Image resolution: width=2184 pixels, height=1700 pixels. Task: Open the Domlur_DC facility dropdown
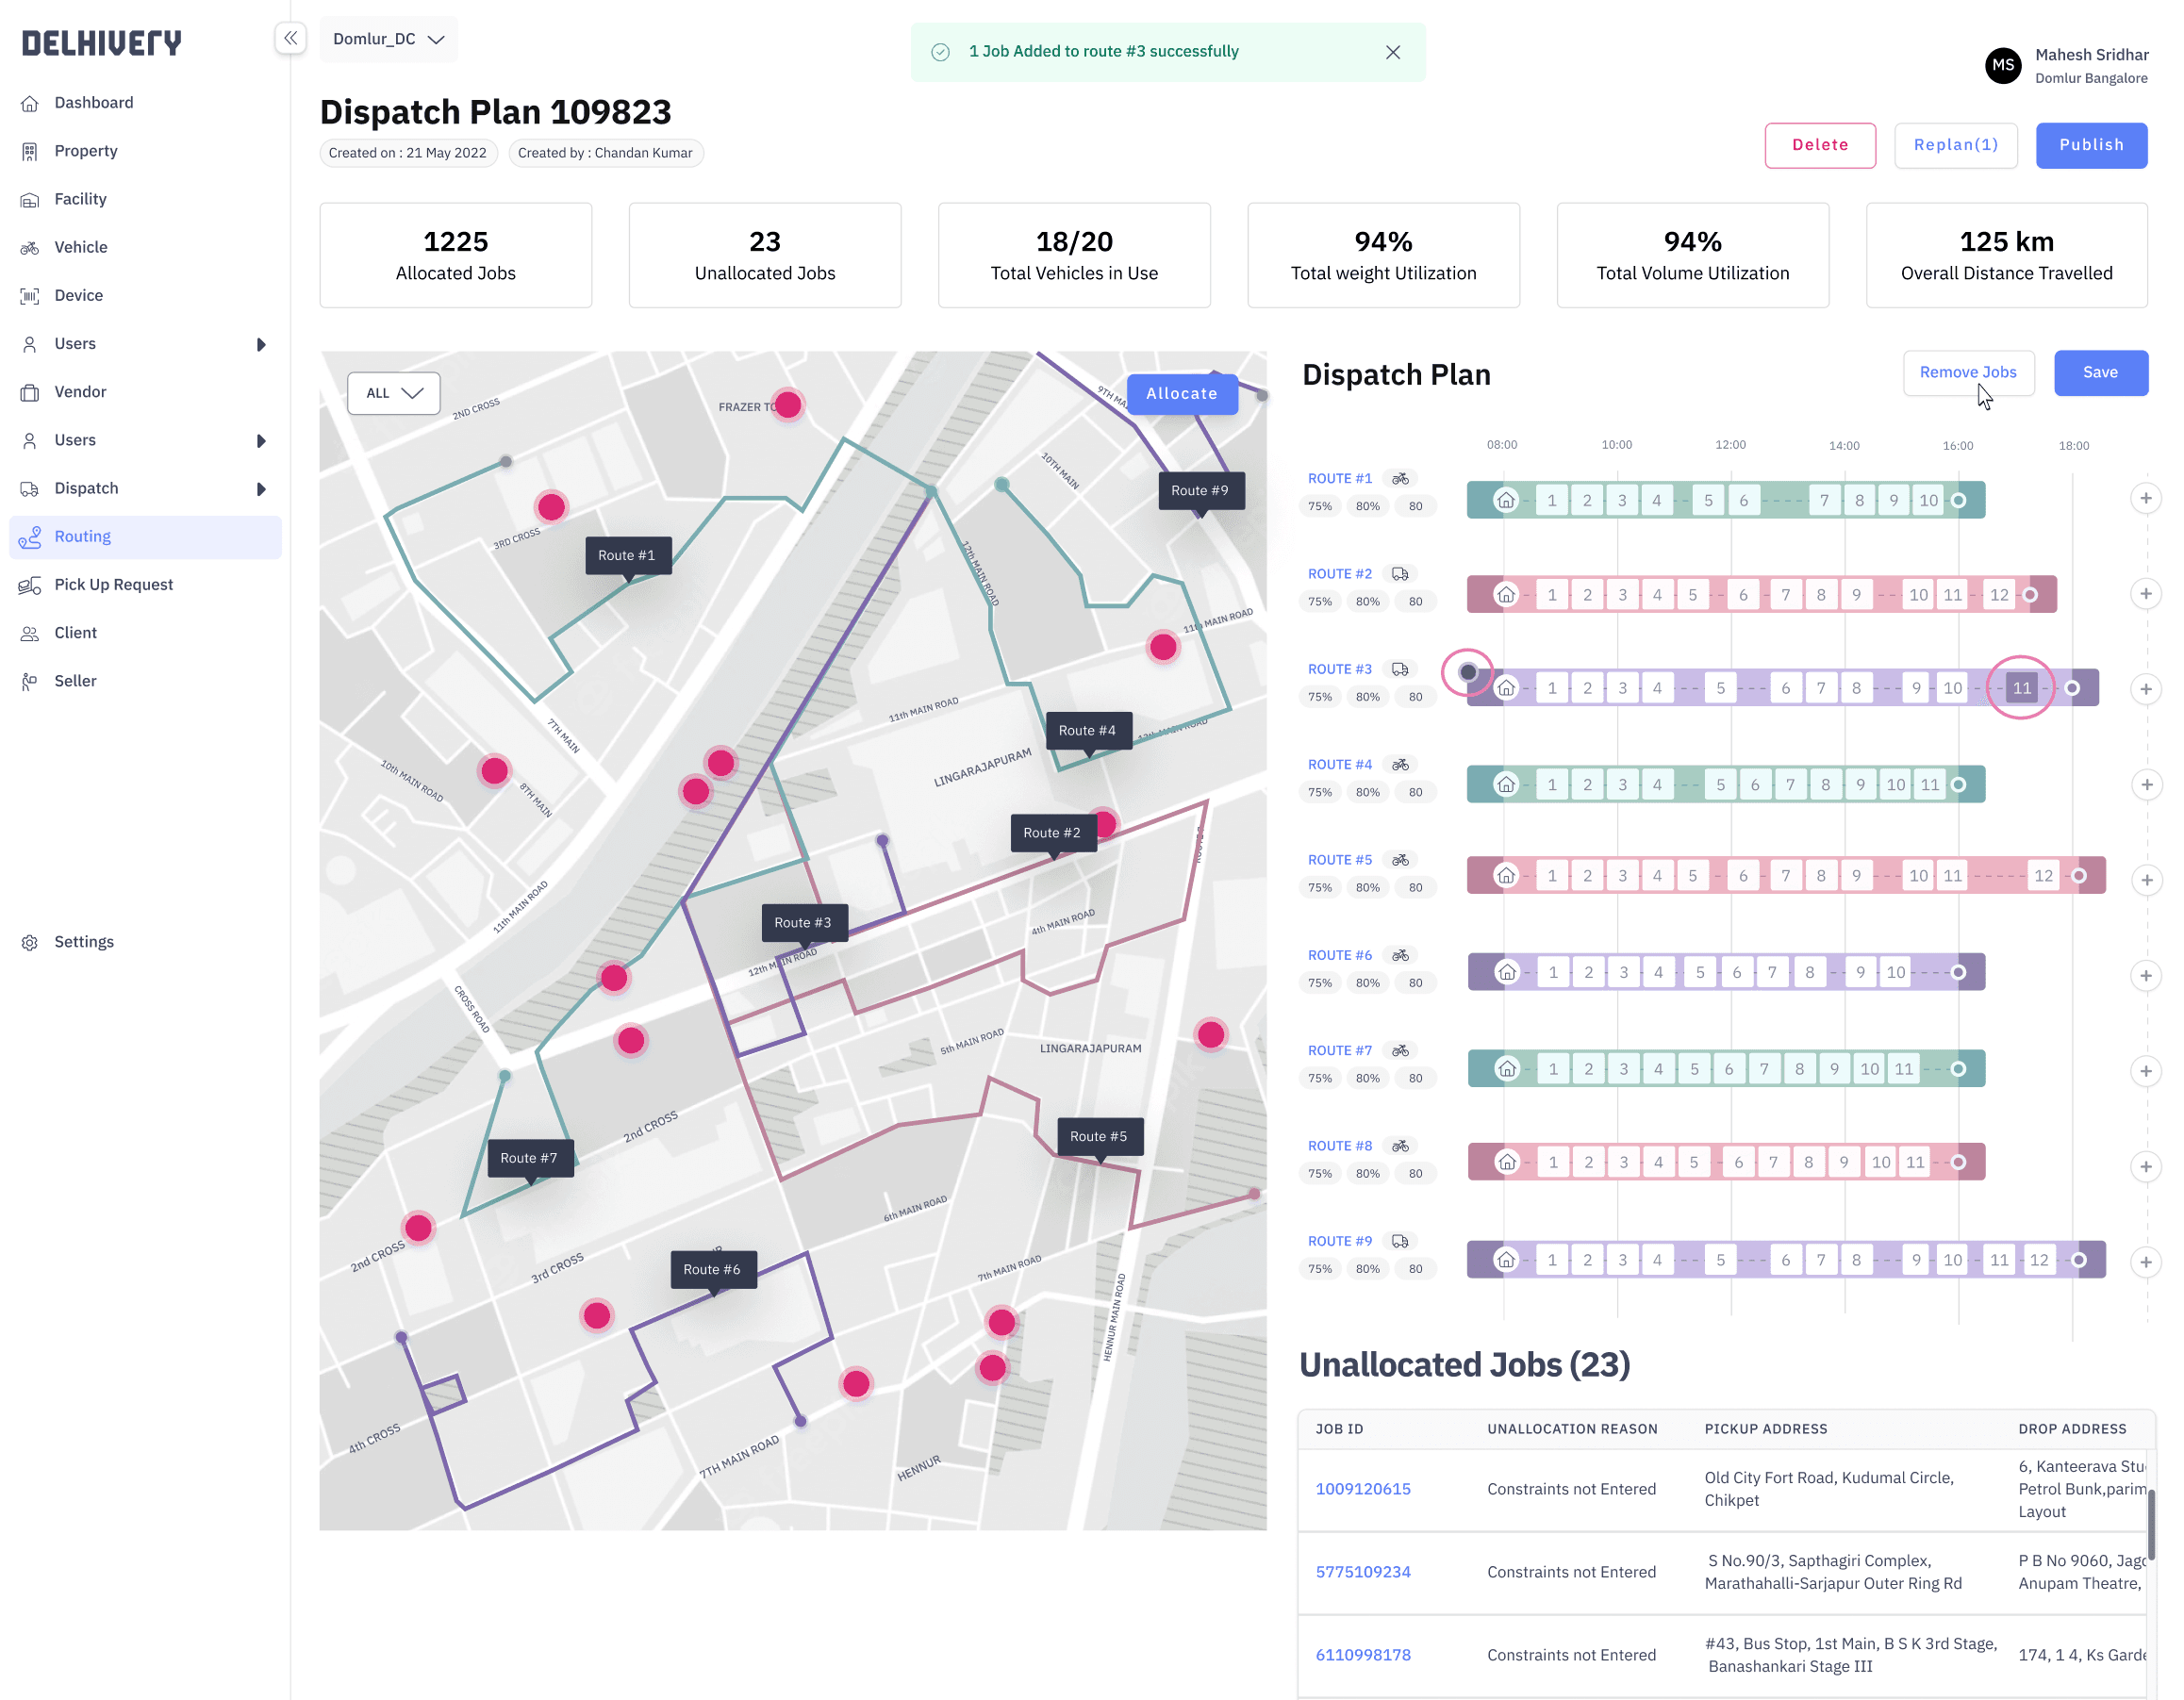pos(388,39)
